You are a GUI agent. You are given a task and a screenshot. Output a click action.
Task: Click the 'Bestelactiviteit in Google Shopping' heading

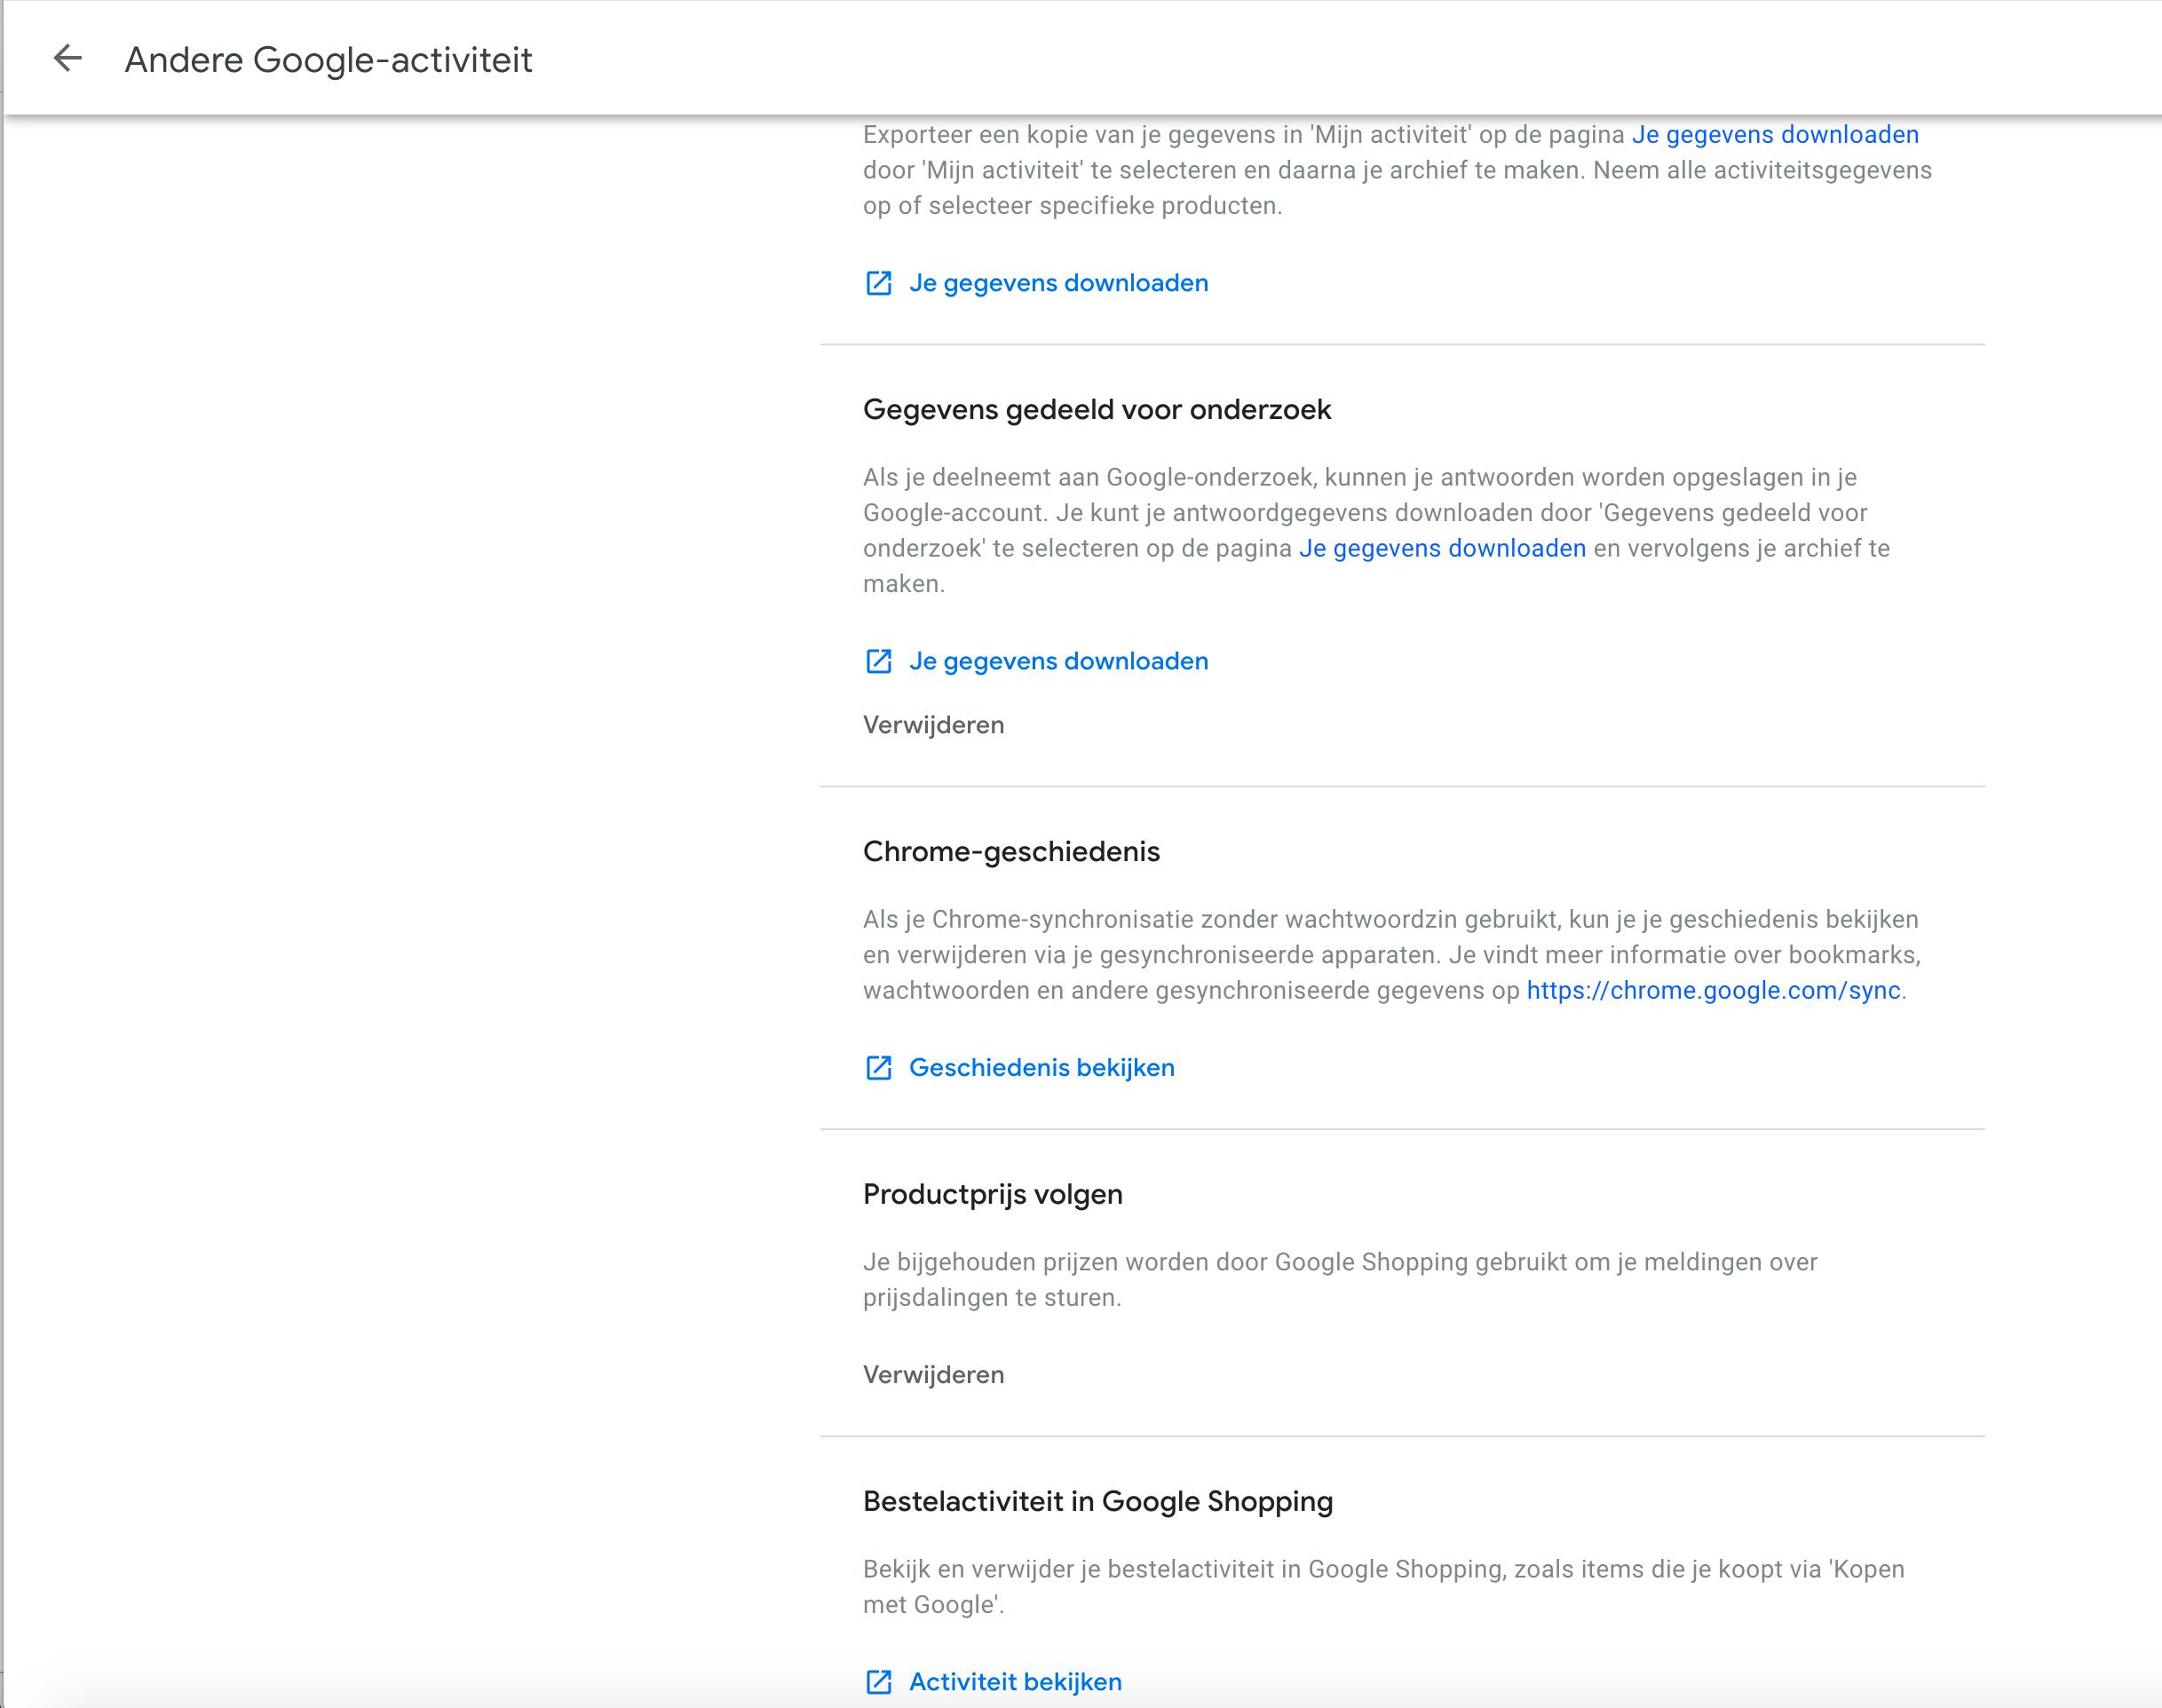pyautogui.click(x=1098, y=1502)
